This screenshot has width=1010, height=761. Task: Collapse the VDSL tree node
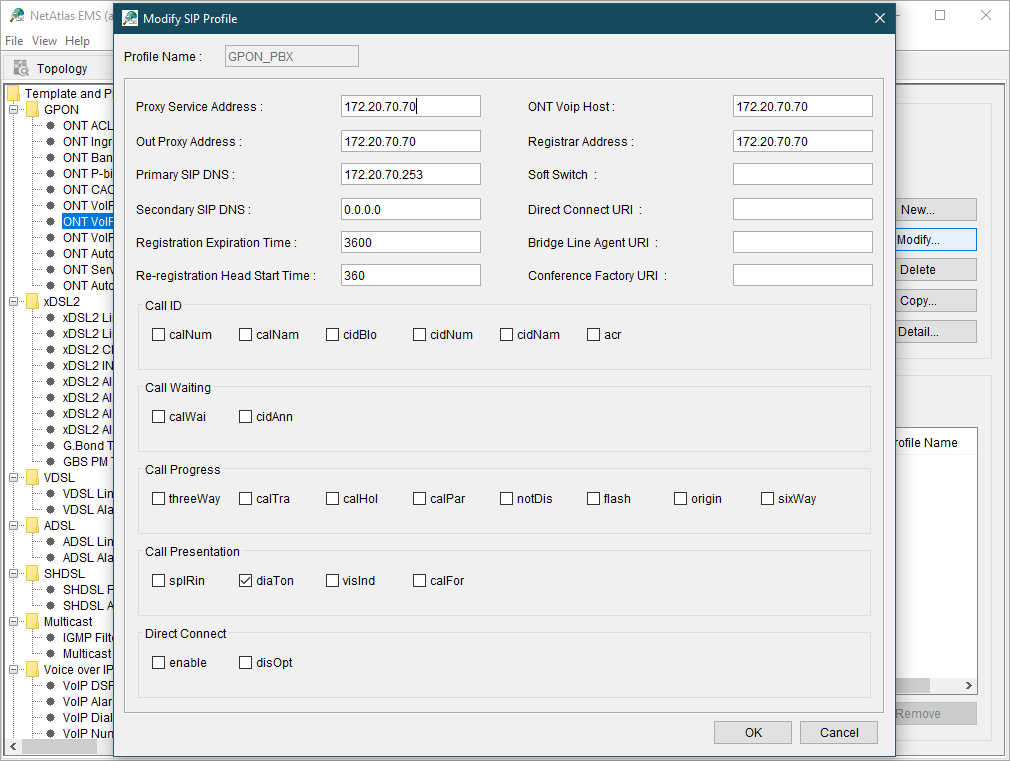coord(15,478)
